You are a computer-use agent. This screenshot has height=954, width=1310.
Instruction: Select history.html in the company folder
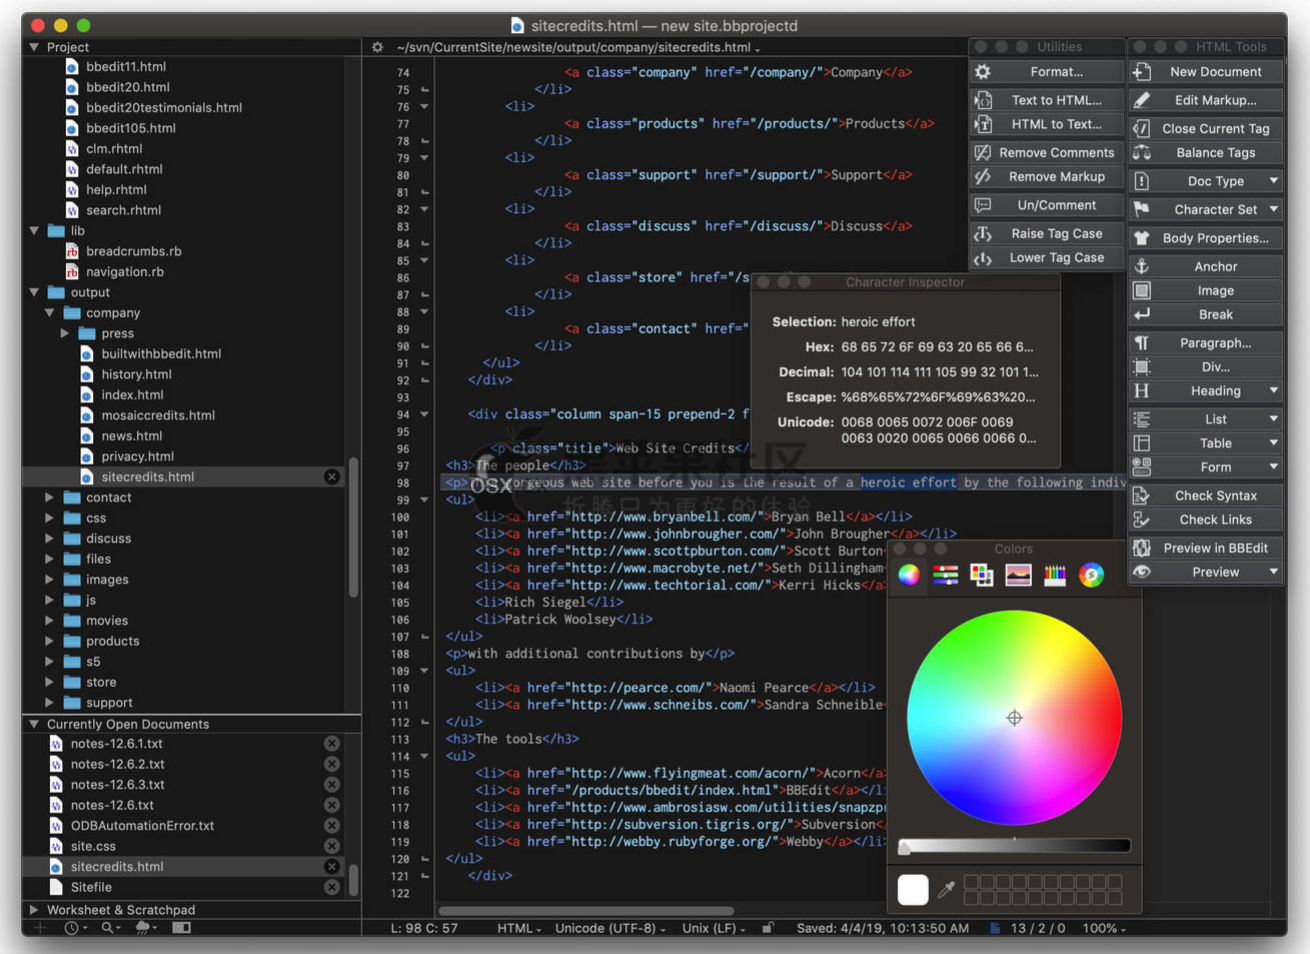coord(136,374)
